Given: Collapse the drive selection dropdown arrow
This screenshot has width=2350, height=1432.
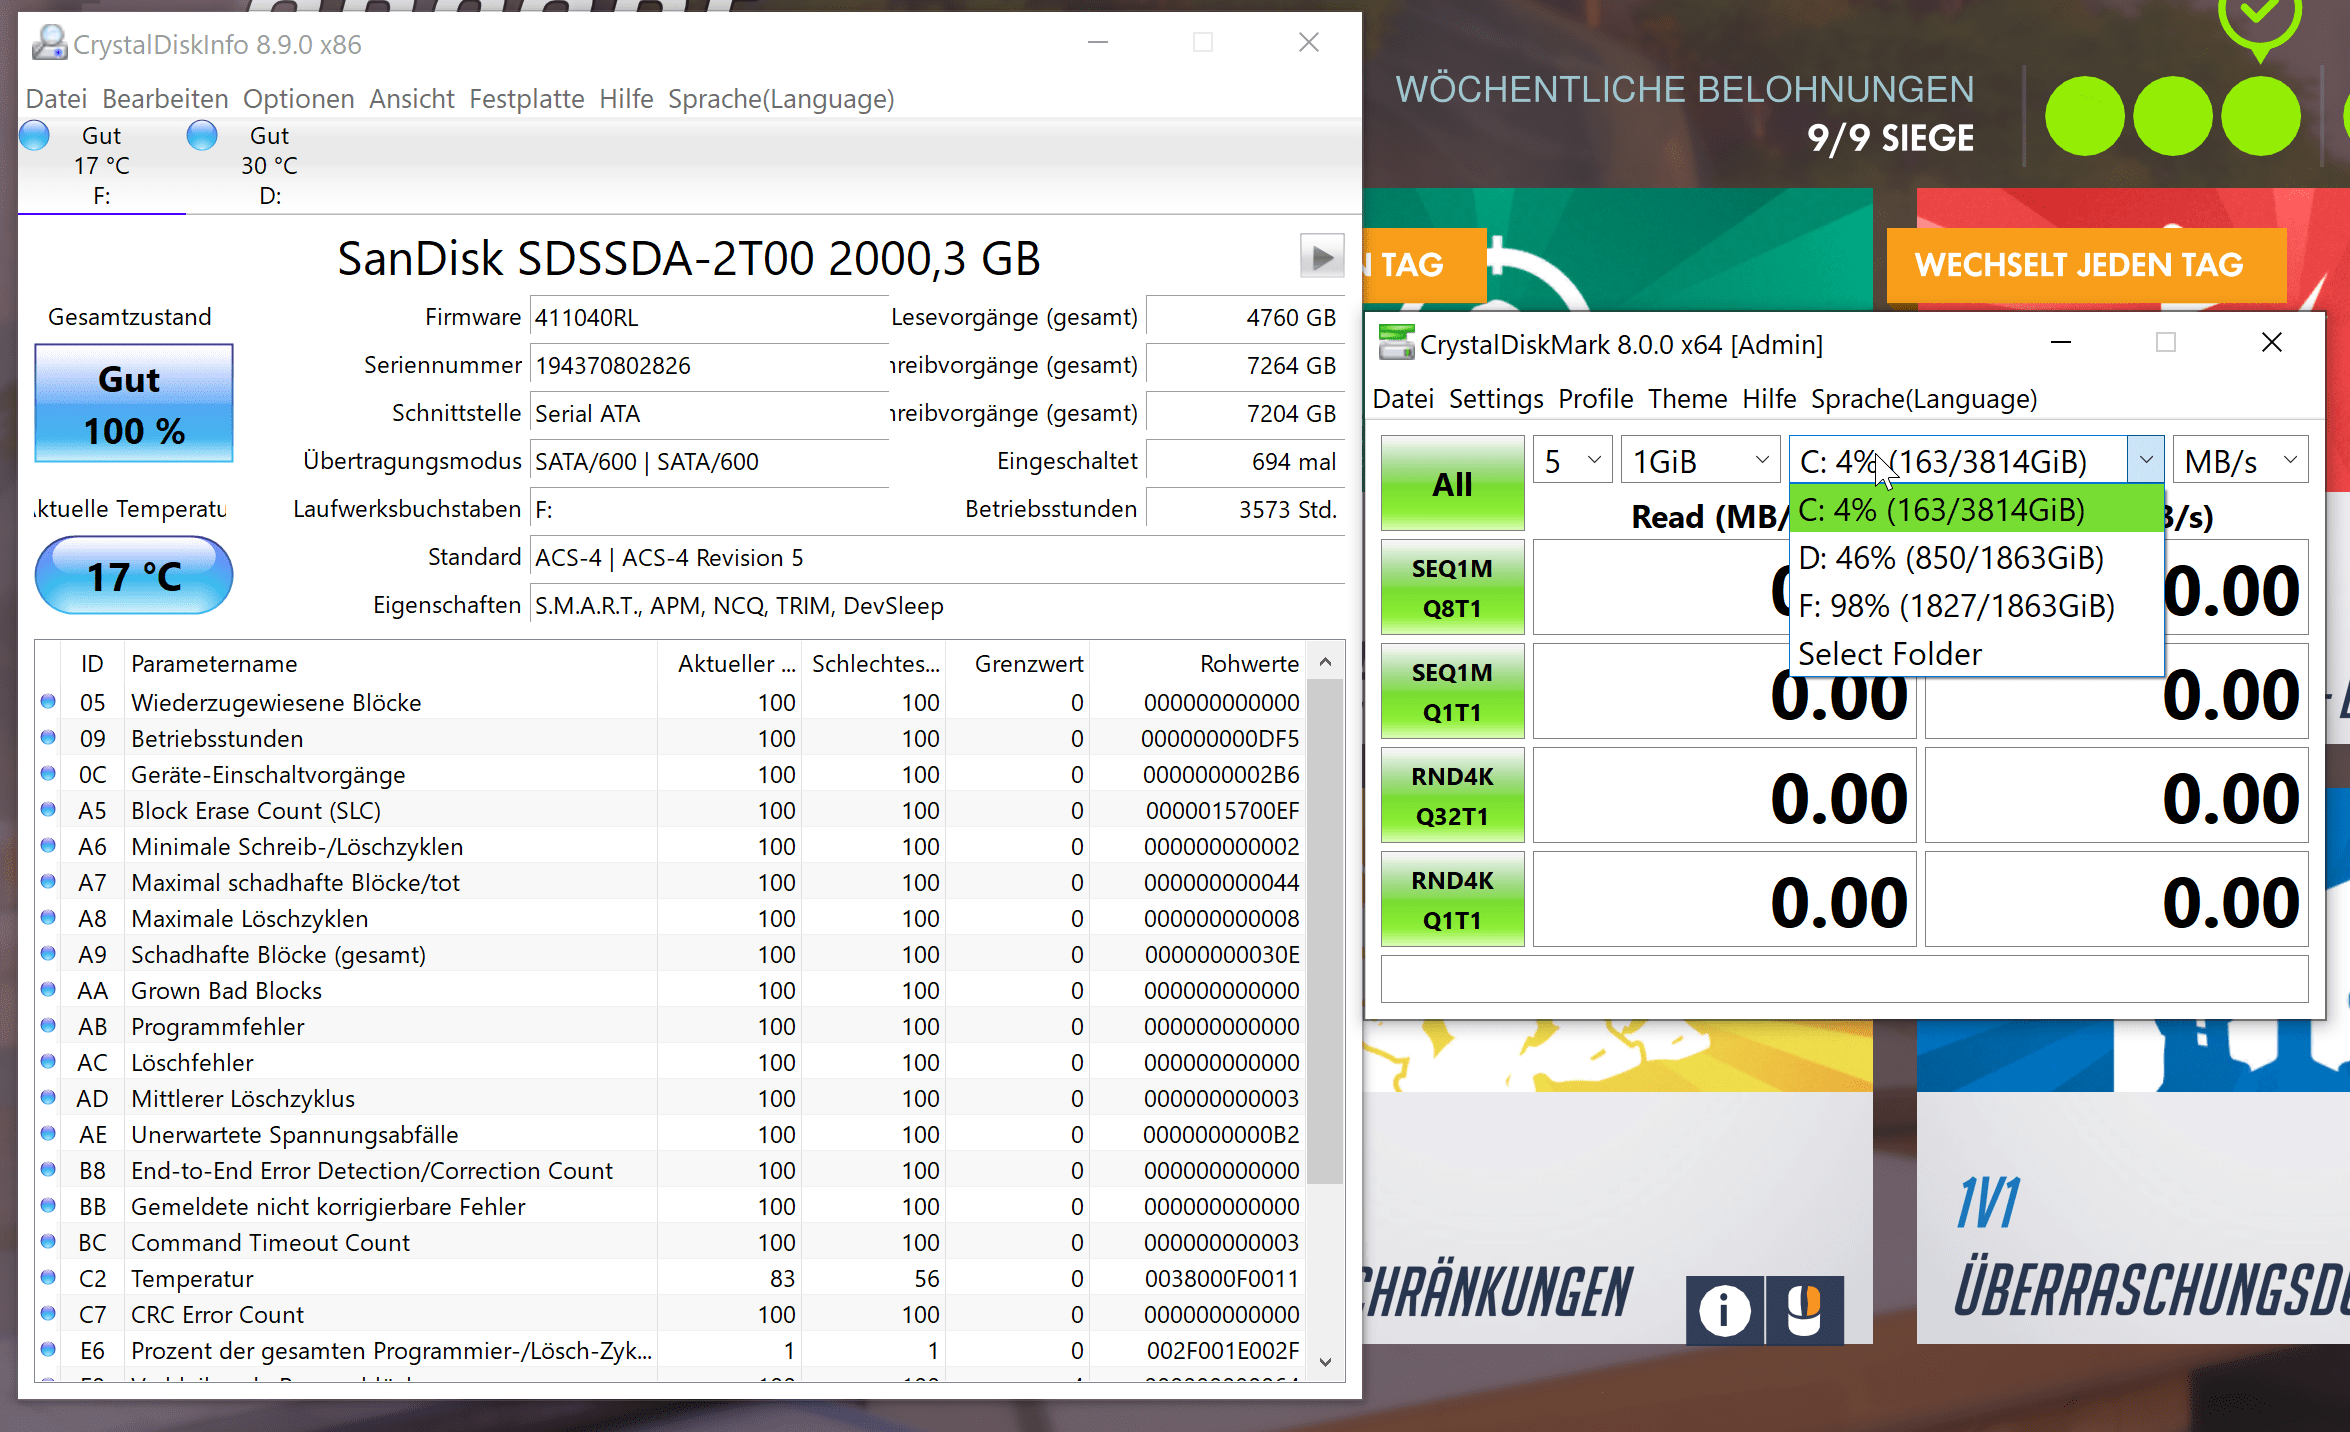Looking at the screenshot, I should pos(2145,460).
